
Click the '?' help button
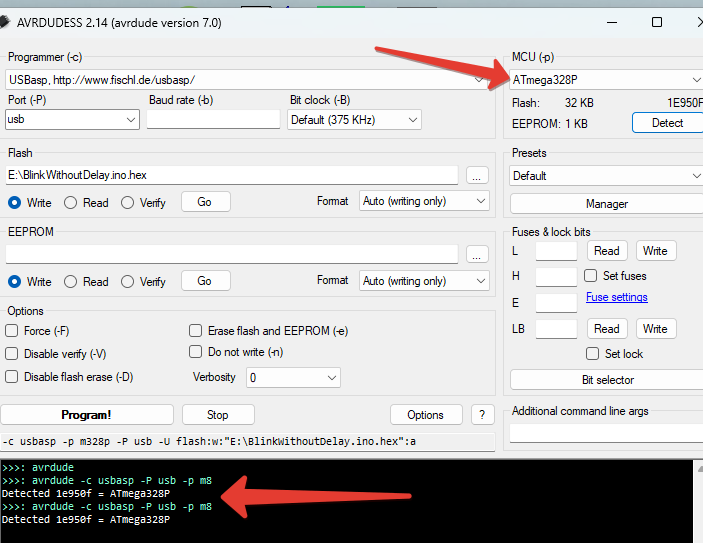[482, 414]
